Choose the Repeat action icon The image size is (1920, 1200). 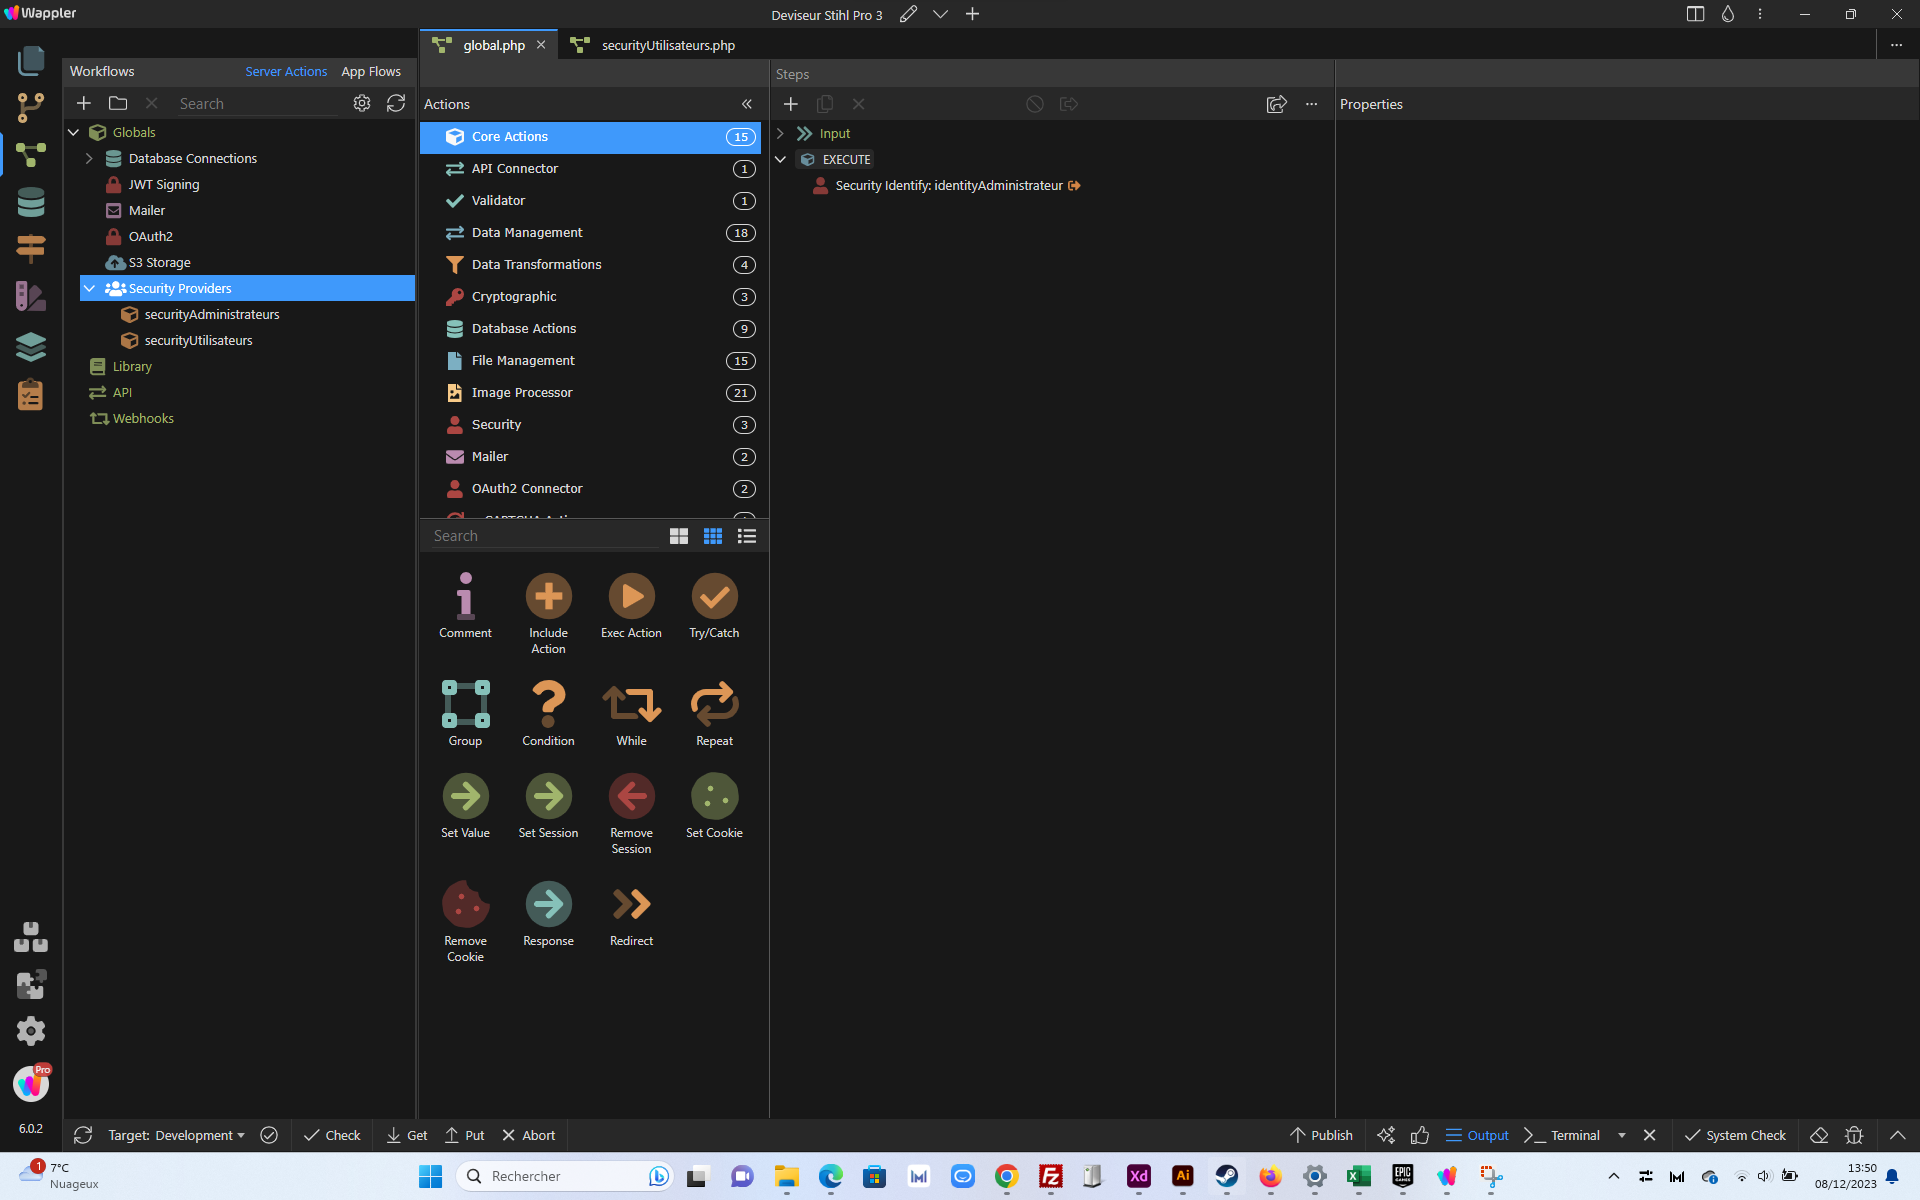pyautogui.click(x=714, y=704)
